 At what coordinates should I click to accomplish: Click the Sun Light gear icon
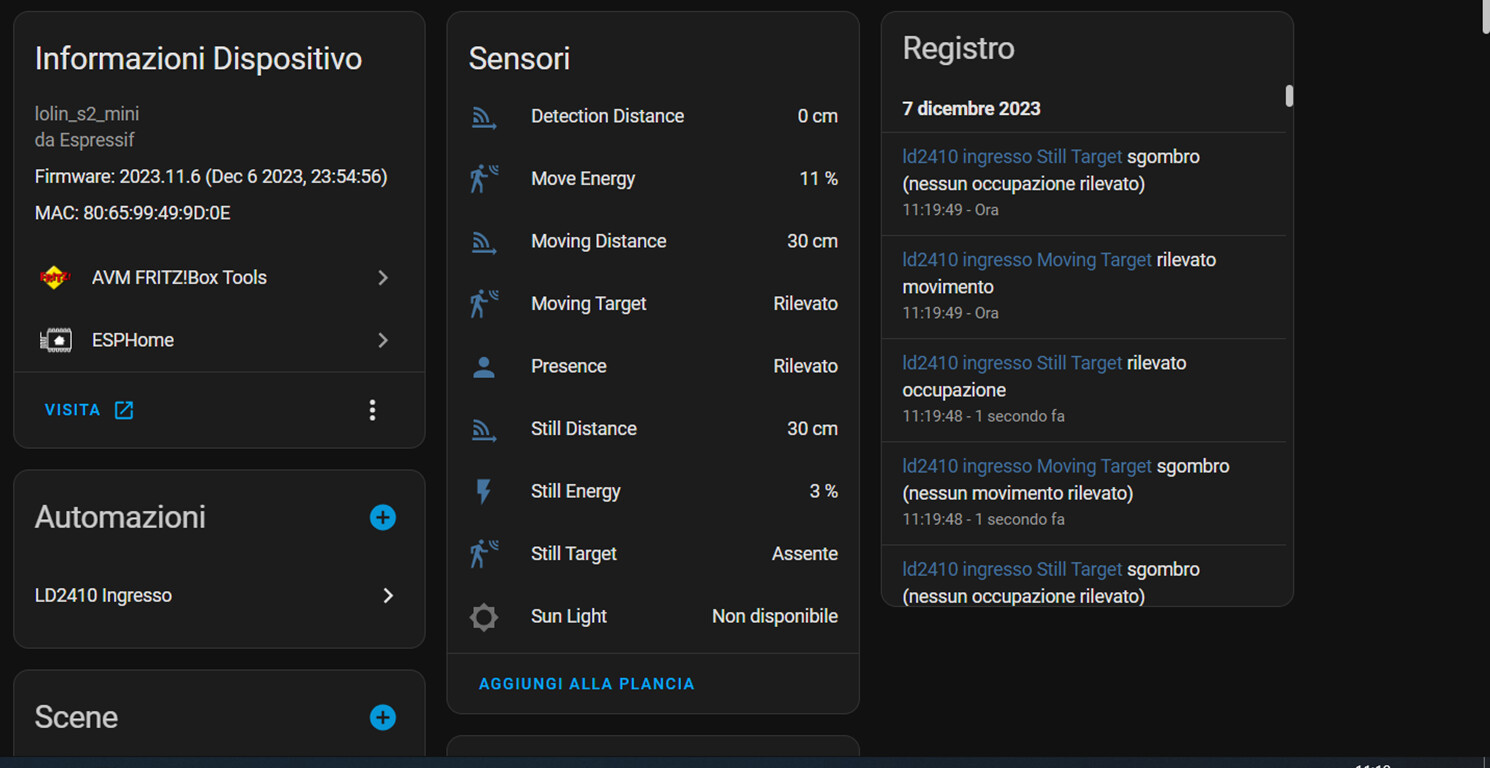click(x=484, y=617)
